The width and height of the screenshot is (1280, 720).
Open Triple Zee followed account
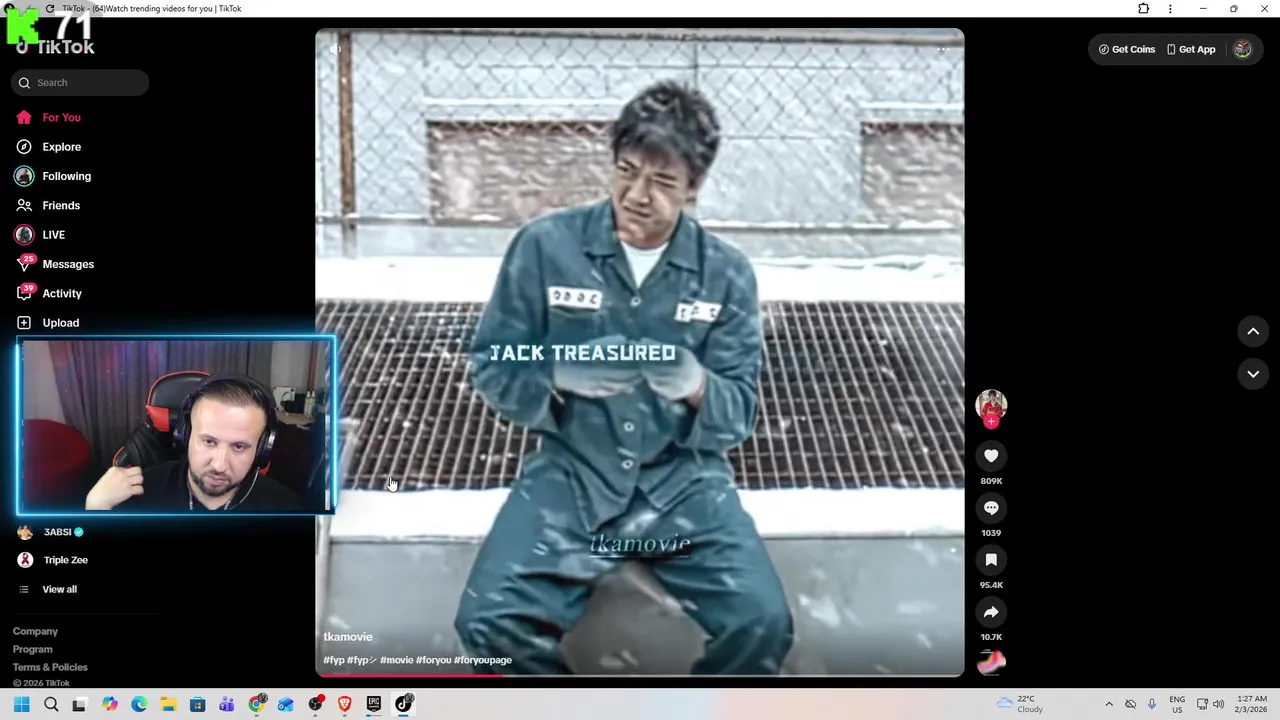(65, 560)
